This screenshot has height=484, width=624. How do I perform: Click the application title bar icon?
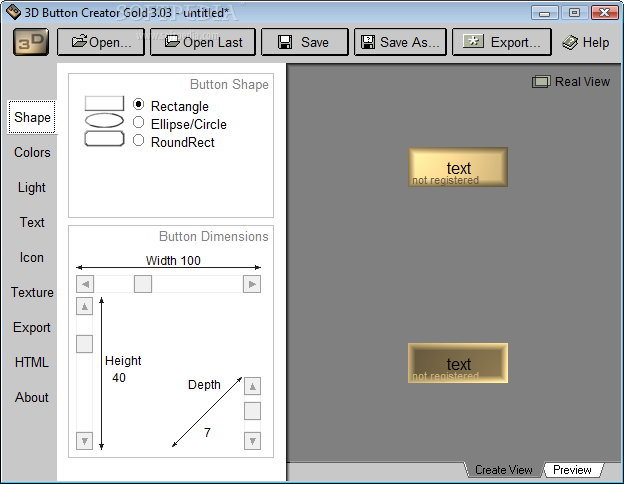[x=13, y=12]
